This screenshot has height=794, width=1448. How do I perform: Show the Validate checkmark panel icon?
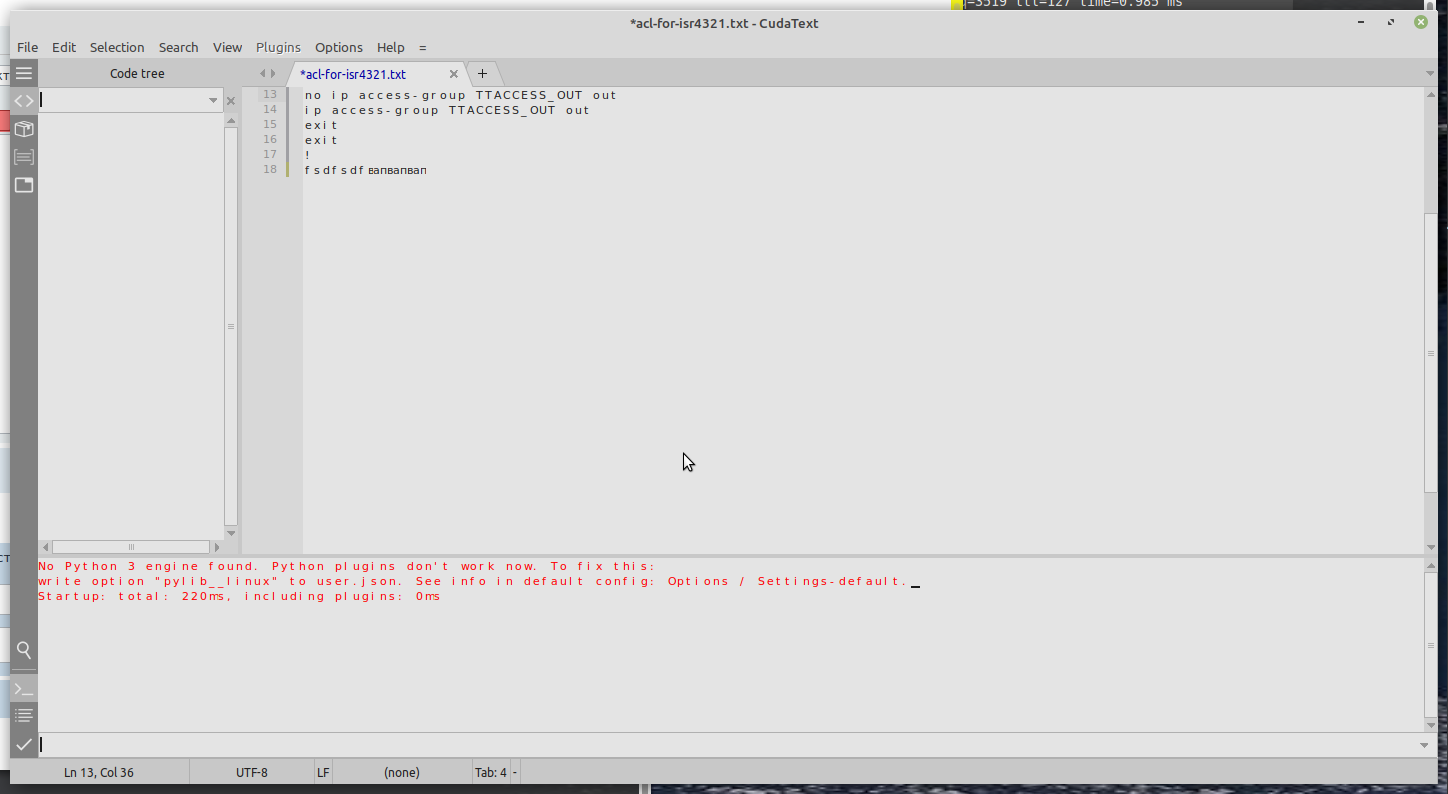pos(24,744)
